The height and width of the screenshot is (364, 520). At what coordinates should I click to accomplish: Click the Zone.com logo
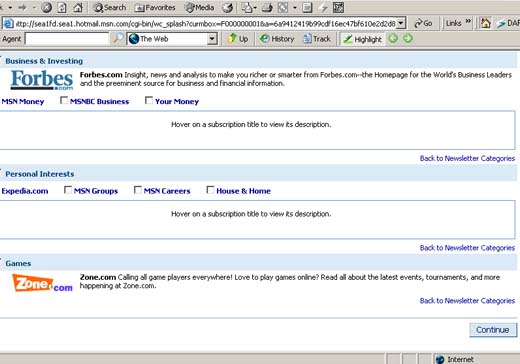tap(42, 283)
